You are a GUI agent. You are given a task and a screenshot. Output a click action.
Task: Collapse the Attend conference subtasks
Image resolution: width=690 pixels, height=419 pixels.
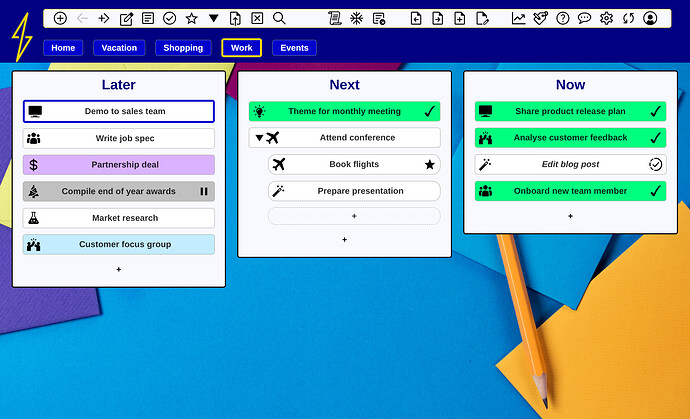coord(259,138)
